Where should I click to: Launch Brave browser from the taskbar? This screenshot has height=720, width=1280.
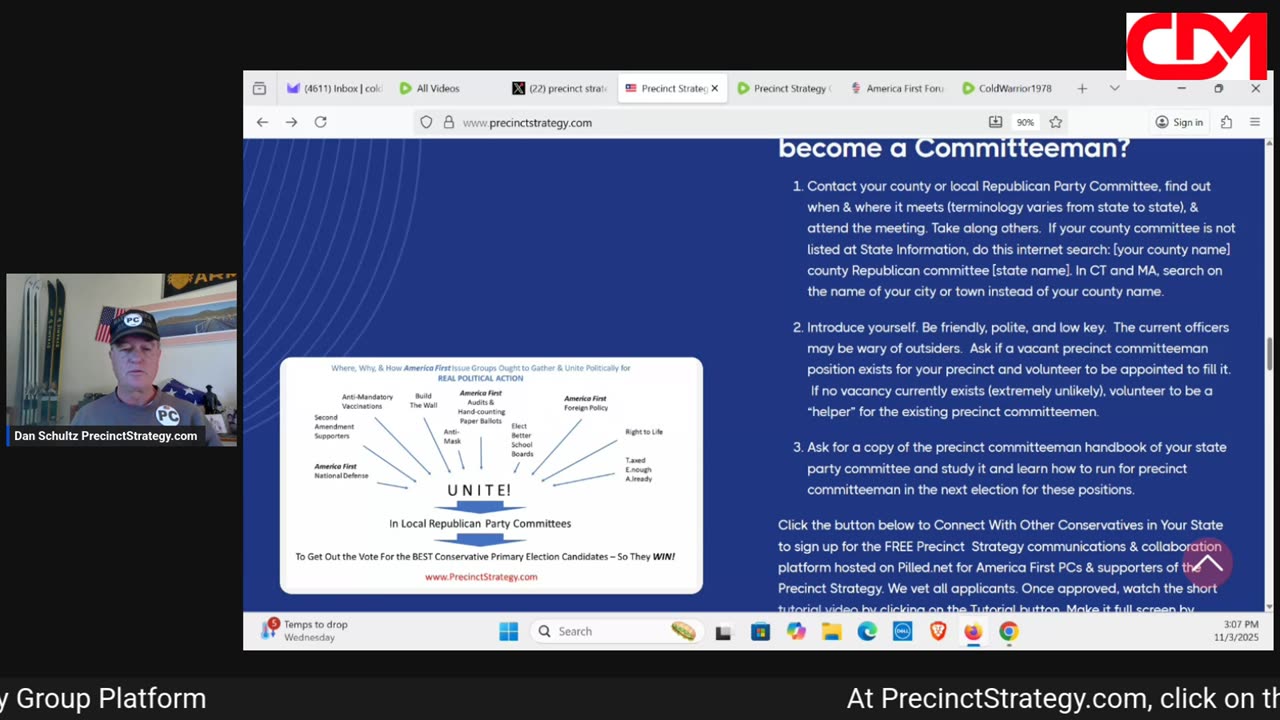[x=938, y=631]
